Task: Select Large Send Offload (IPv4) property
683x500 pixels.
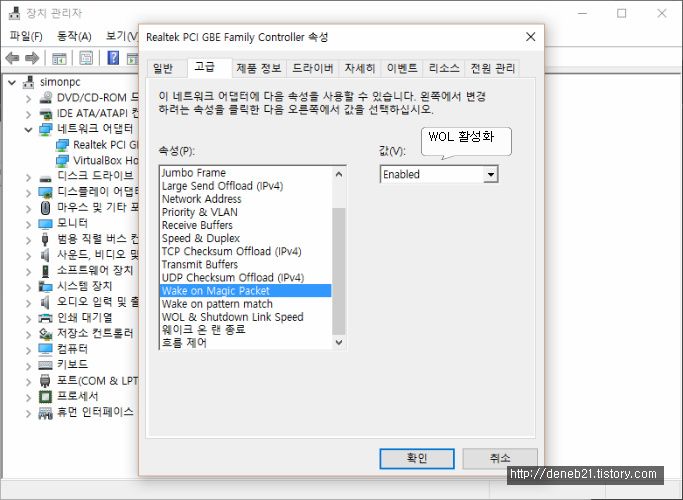Action: pos(245,186)
